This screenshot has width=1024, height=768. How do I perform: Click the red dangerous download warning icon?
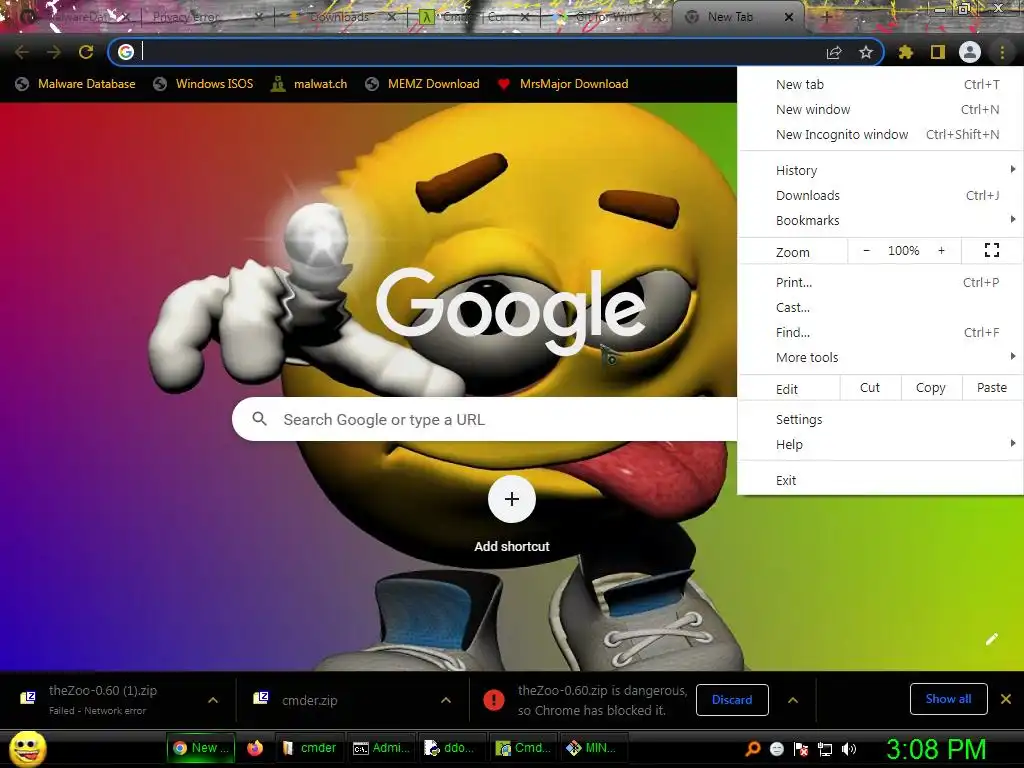tap(494, 700)
